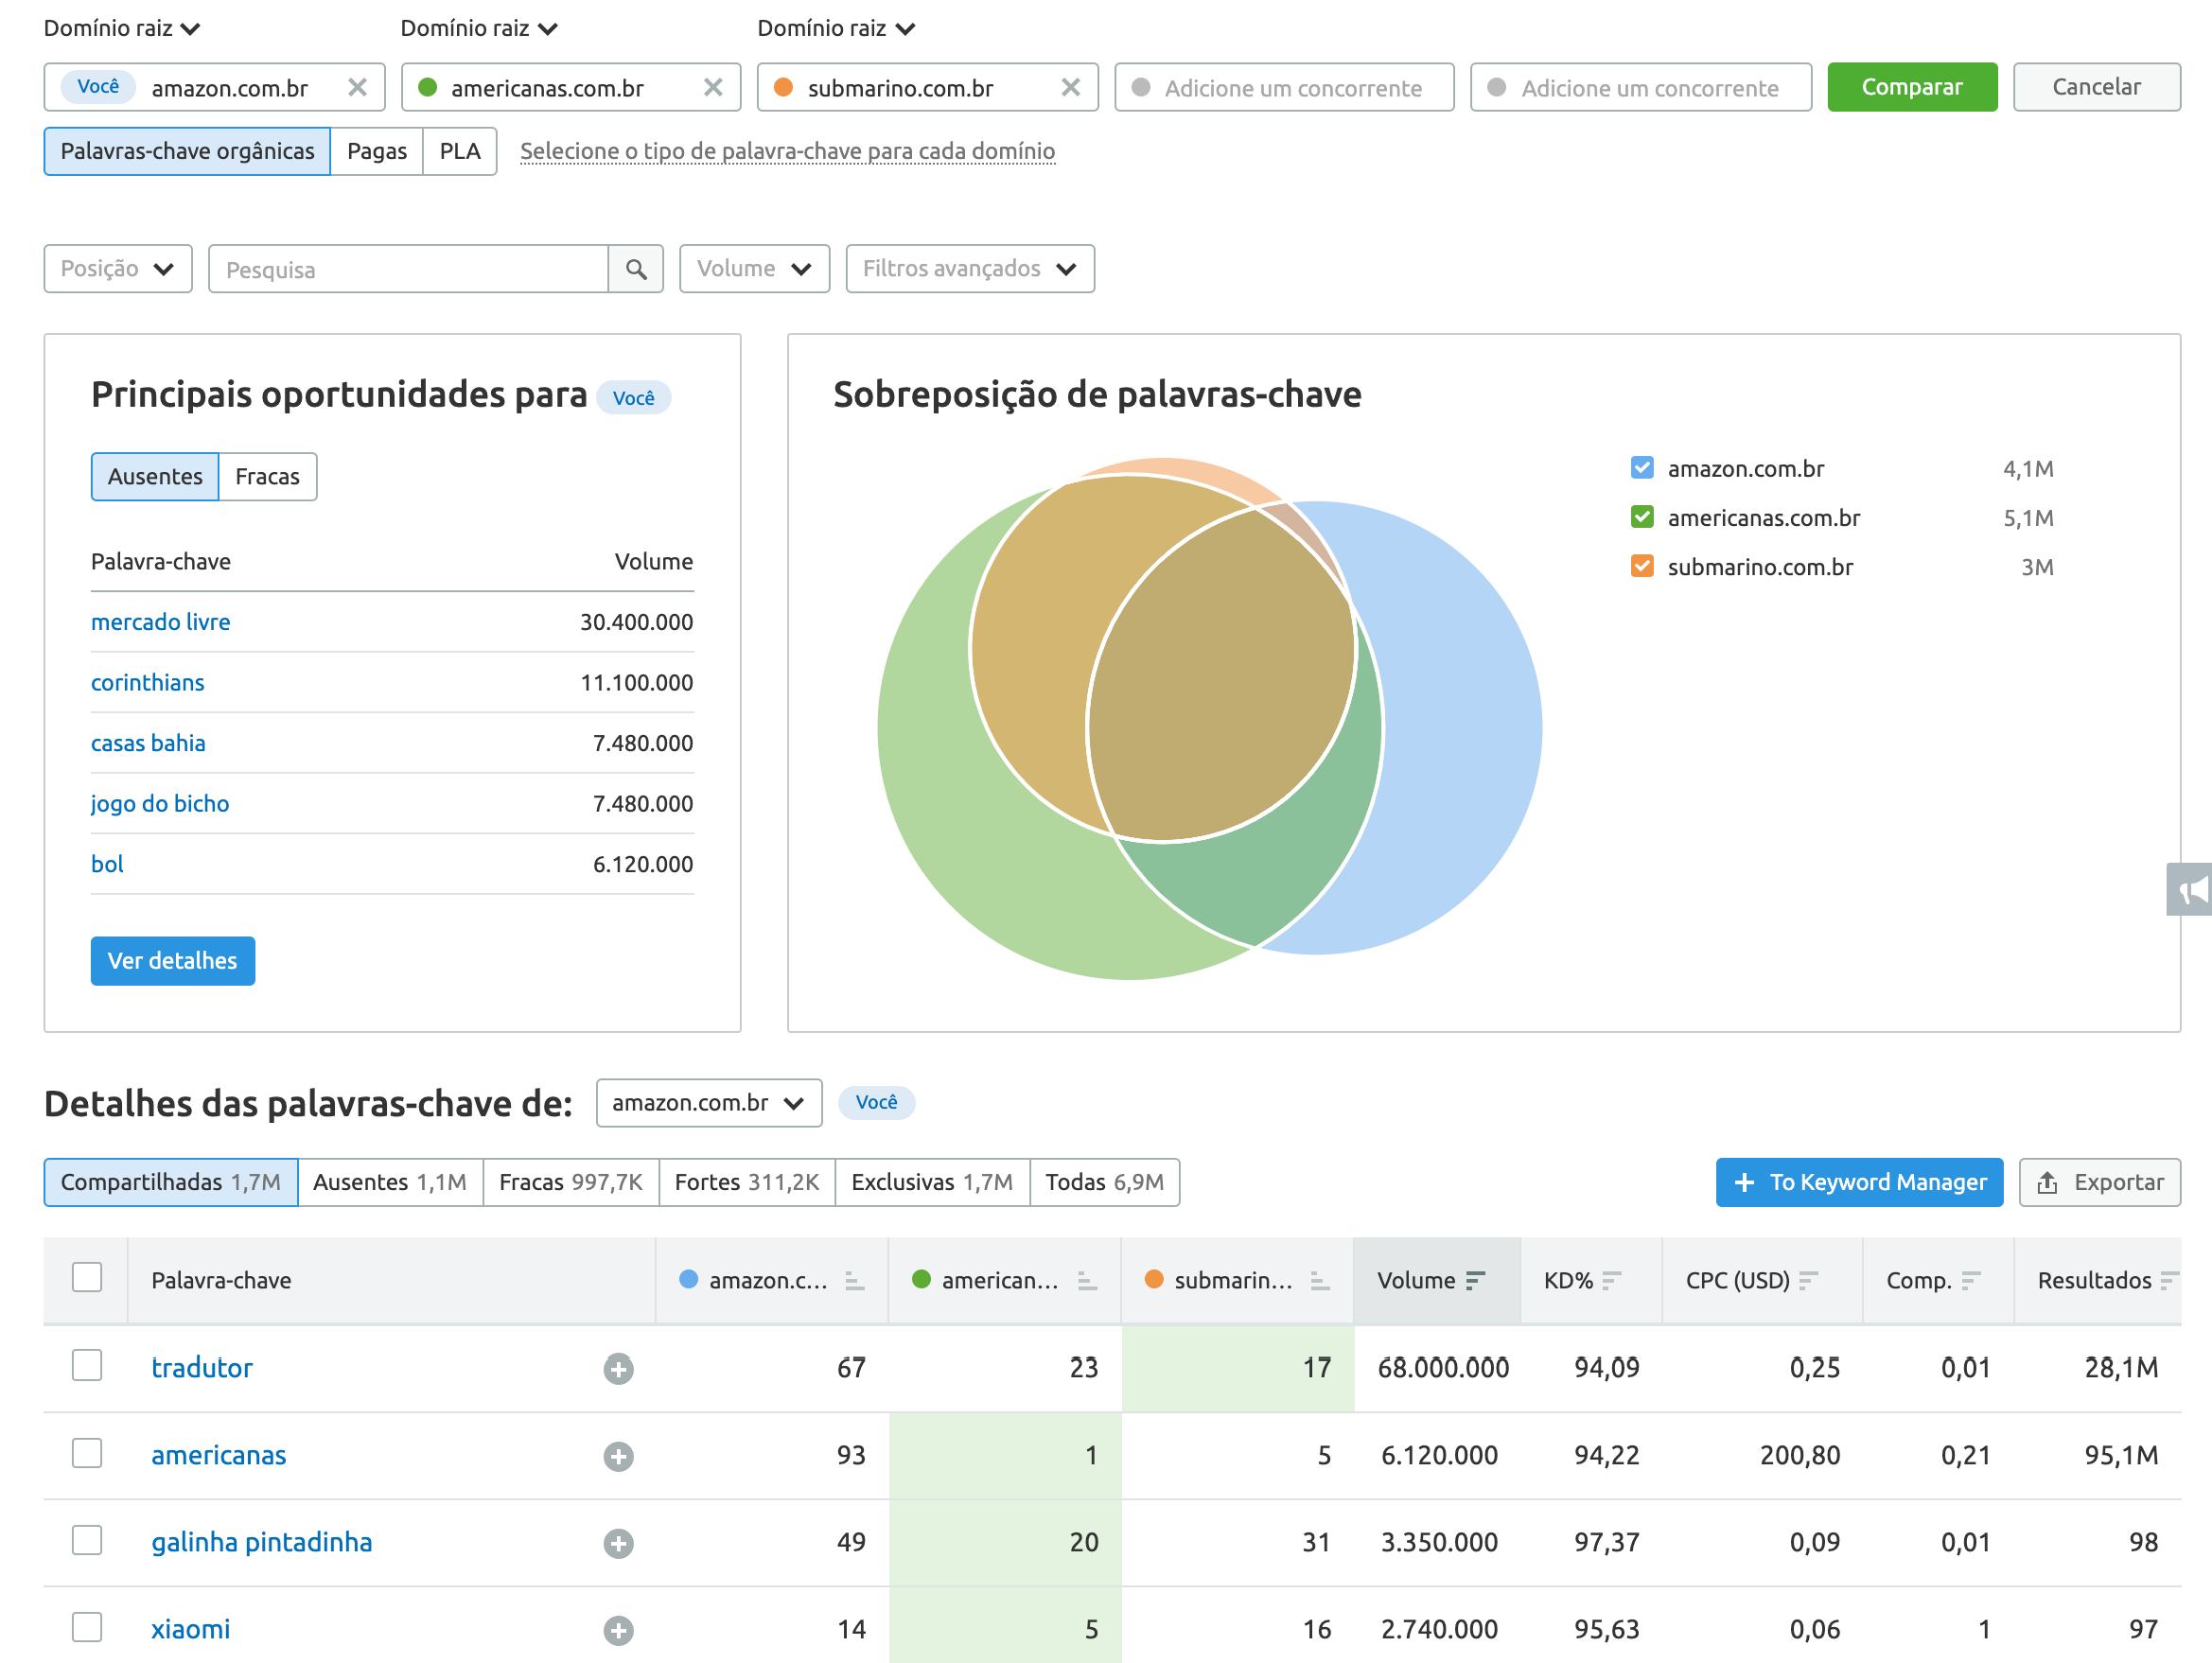Check the tradutor row checkbox
The width and height of the screenshot is (2212, 1663).
[x=87, y=1366]
